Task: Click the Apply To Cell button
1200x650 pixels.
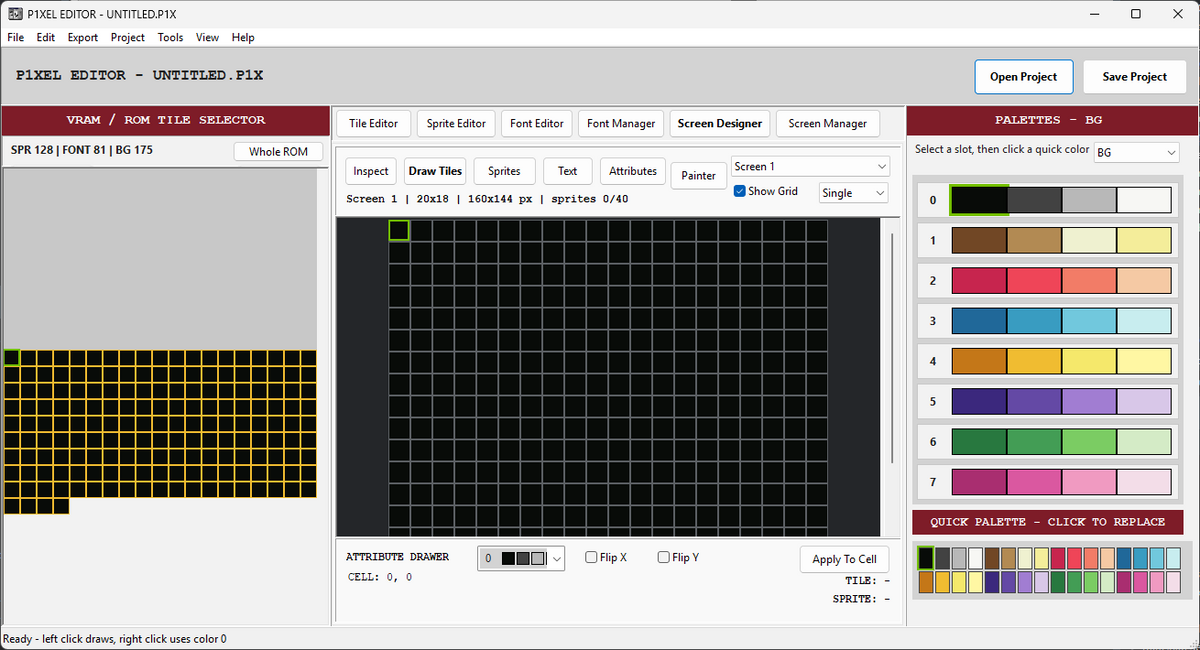Action: [845, 559]
